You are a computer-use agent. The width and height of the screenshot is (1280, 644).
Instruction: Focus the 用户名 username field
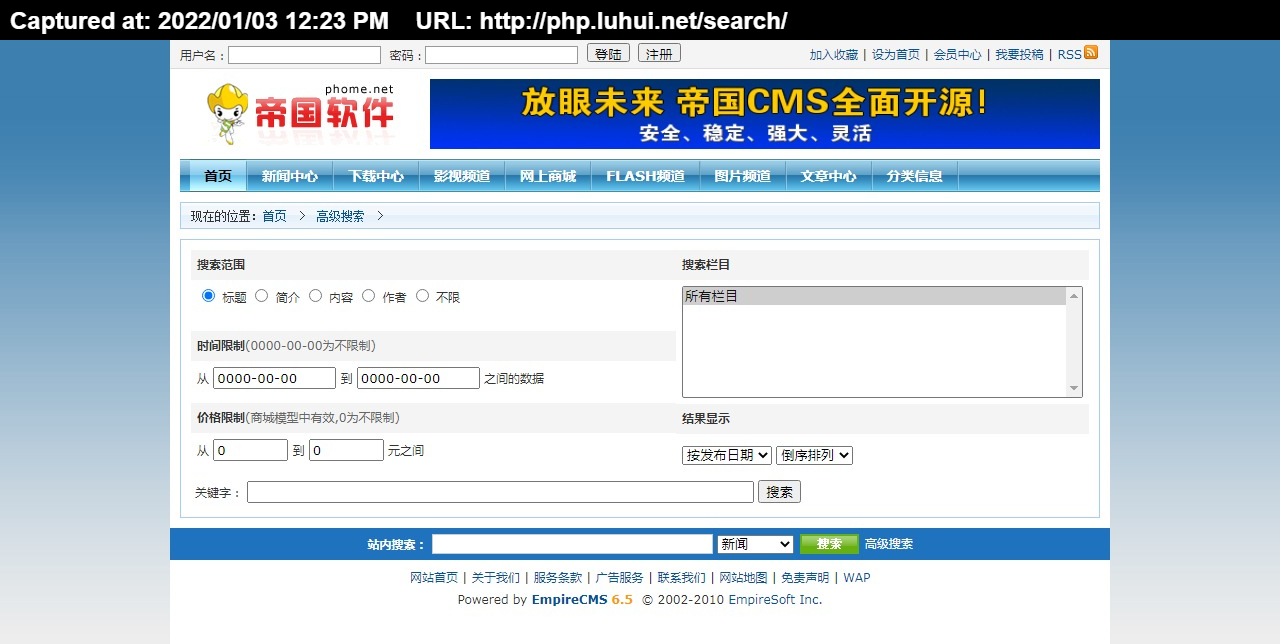tap(304, 55)
